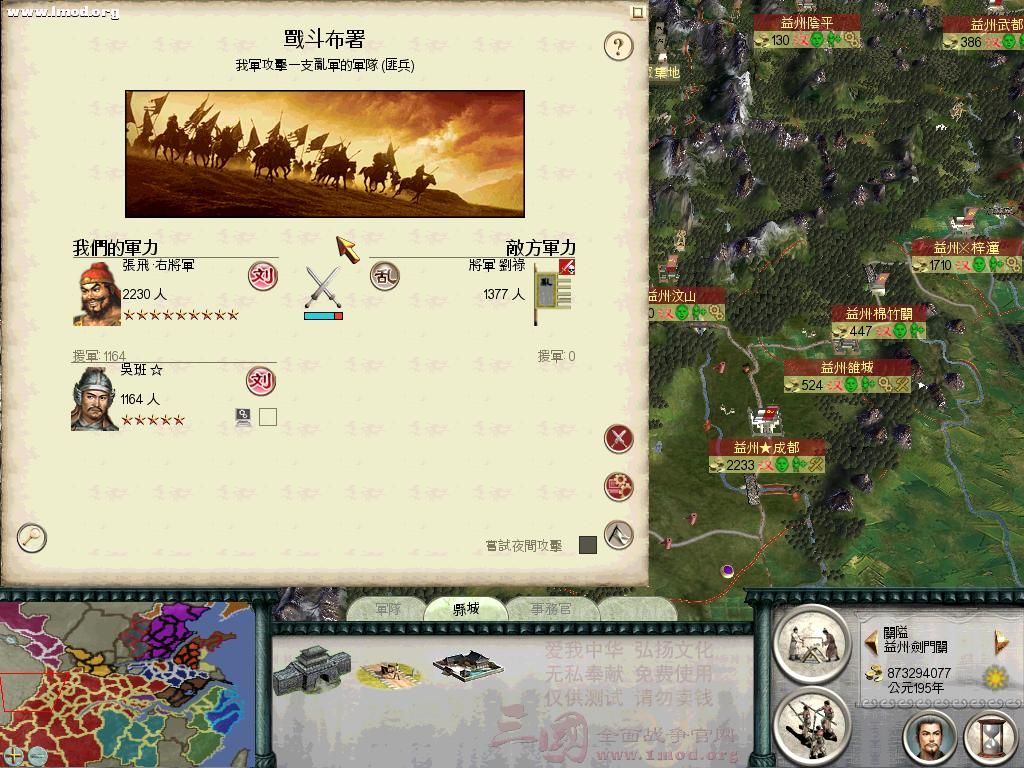Collapse the battle deployment panel corner box
The image size is (1024, 768).
(x=638, y=11)
